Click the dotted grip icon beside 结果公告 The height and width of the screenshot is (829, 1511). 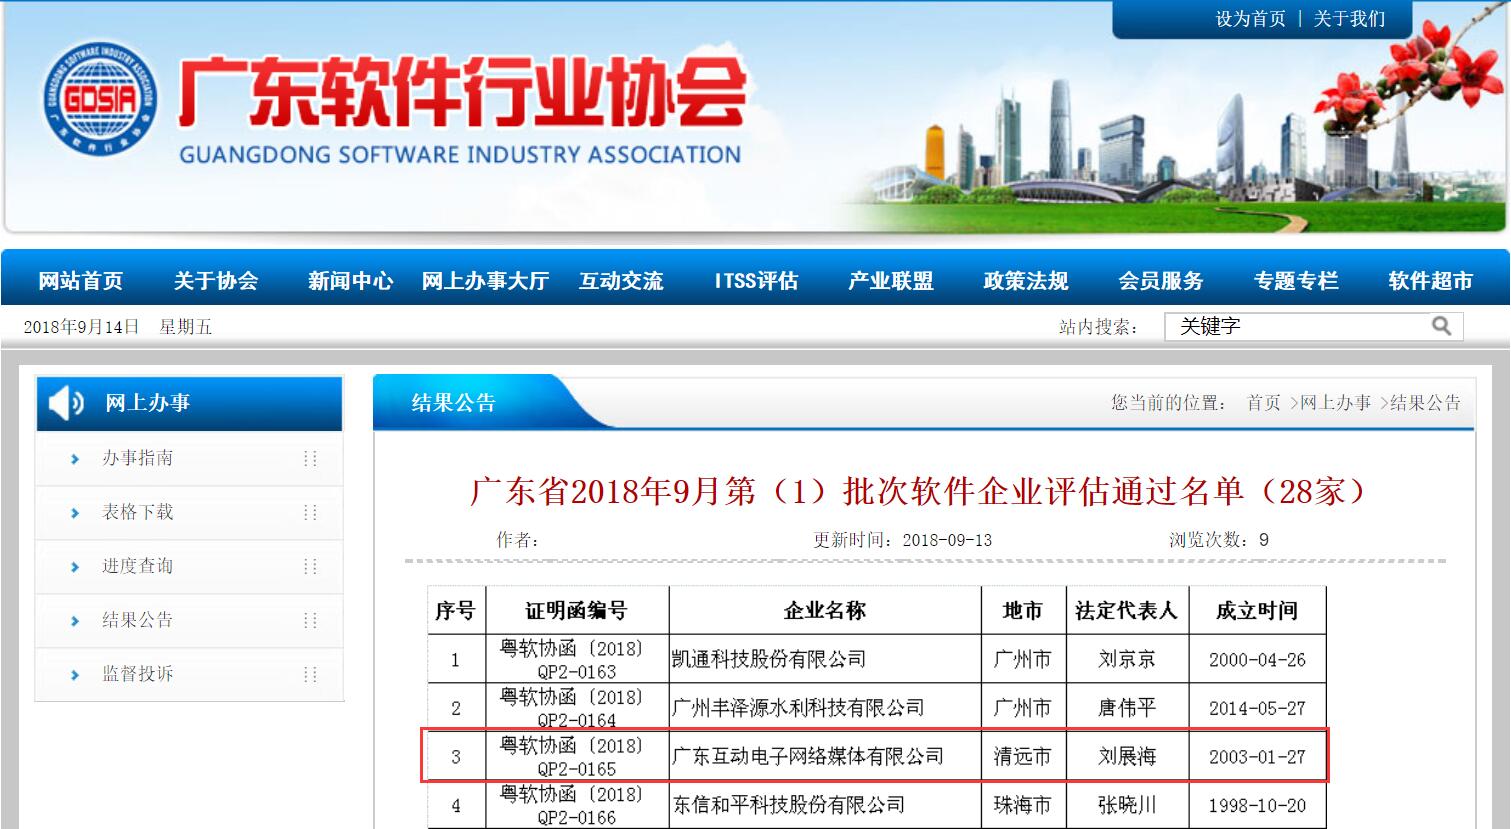pyautogui.click(x=310, y=621)
